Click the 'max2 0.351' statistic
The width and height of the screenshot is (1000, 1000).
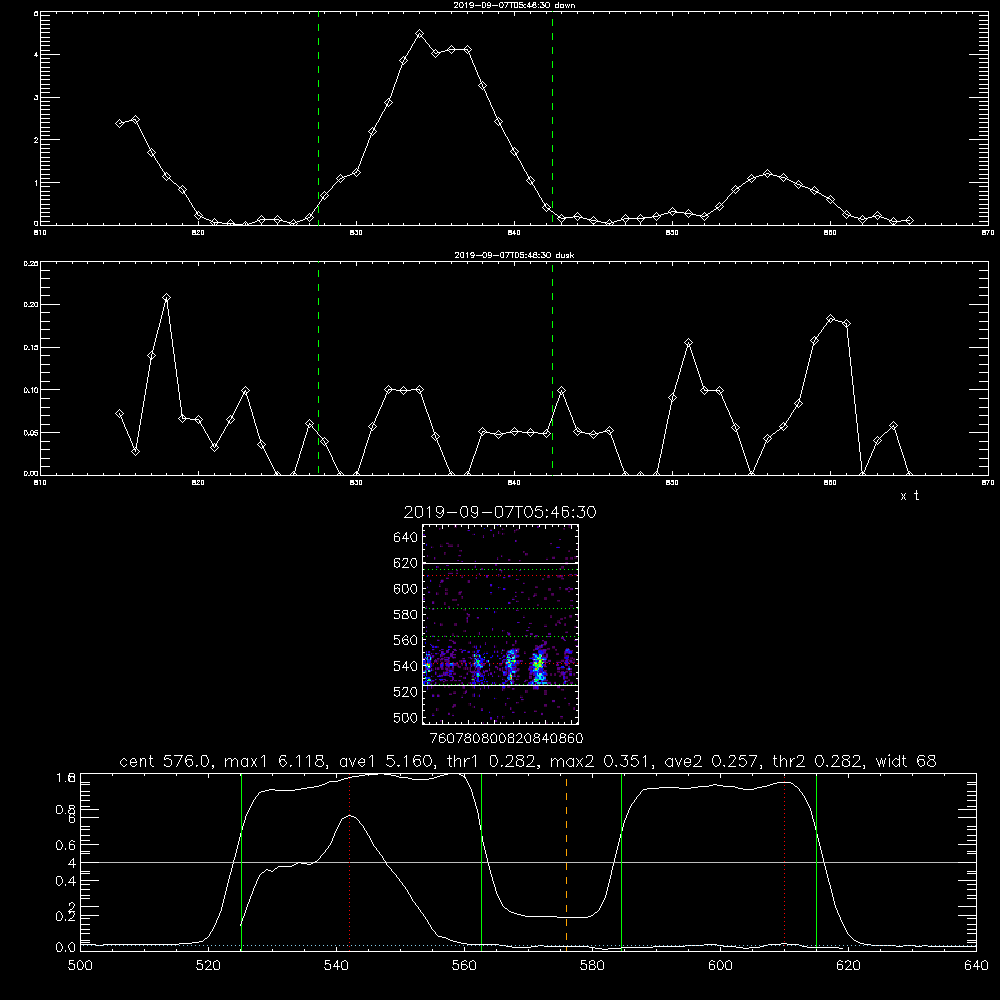point(601,761)
